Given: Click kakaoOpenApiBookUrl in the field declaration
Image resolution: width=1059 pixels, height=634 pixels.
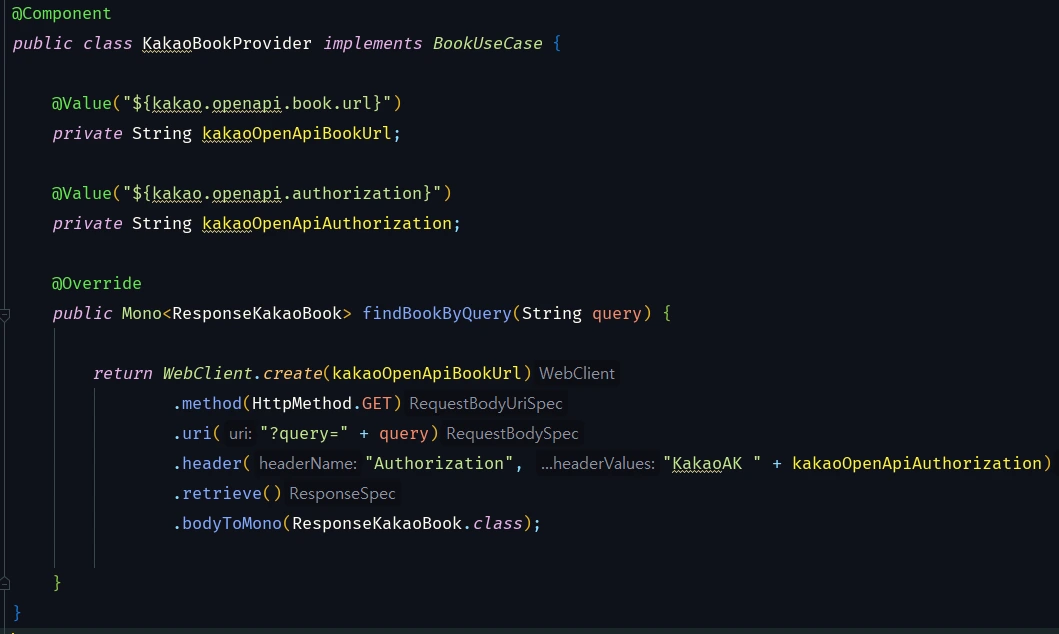Looking at the screenshot, I should (296, 134).
